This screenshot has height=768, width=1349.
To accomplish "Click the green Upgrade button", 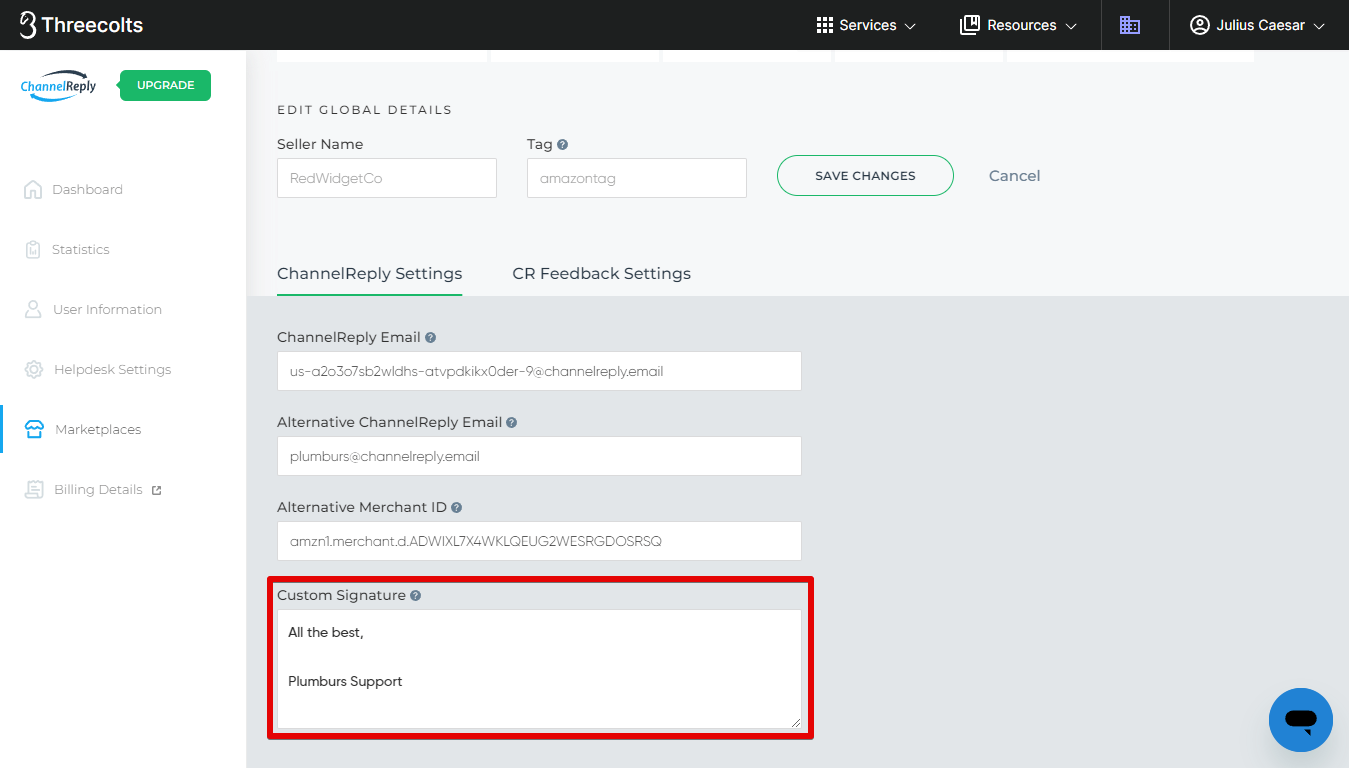I will pyautogui.click(x=165, y=86).
